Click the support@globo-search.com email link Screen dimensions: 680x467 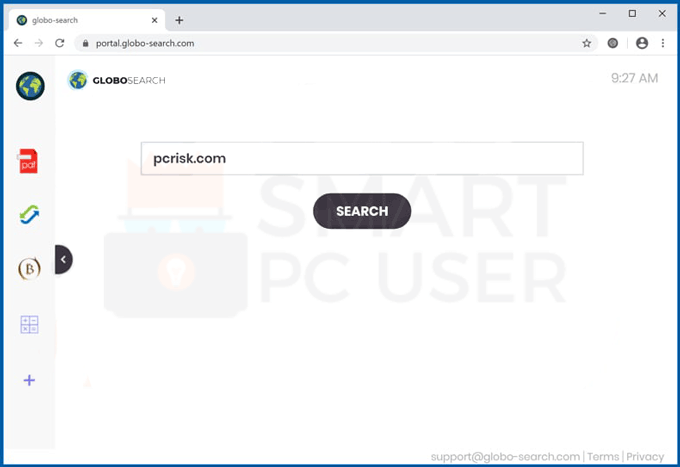505,457
